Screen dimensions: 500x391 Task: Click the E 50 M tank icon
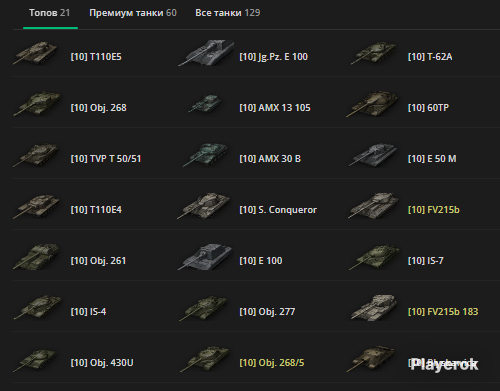373,155
